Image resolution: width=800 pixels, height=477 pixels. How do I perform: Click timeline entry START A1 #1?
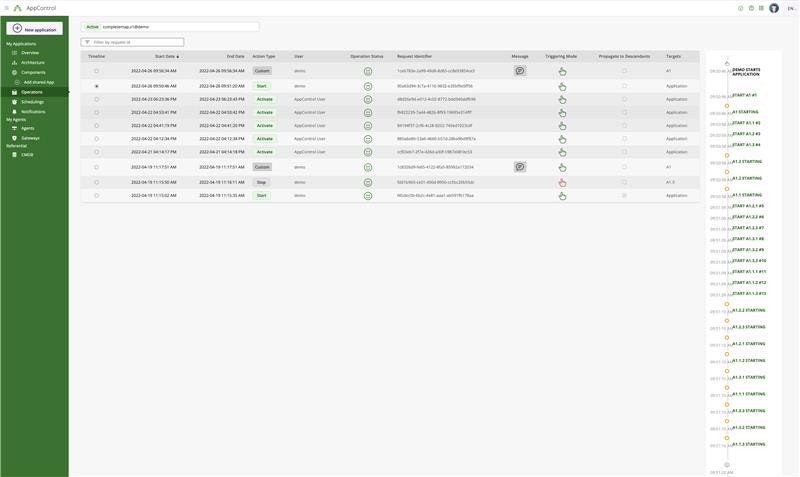point(744,95)
